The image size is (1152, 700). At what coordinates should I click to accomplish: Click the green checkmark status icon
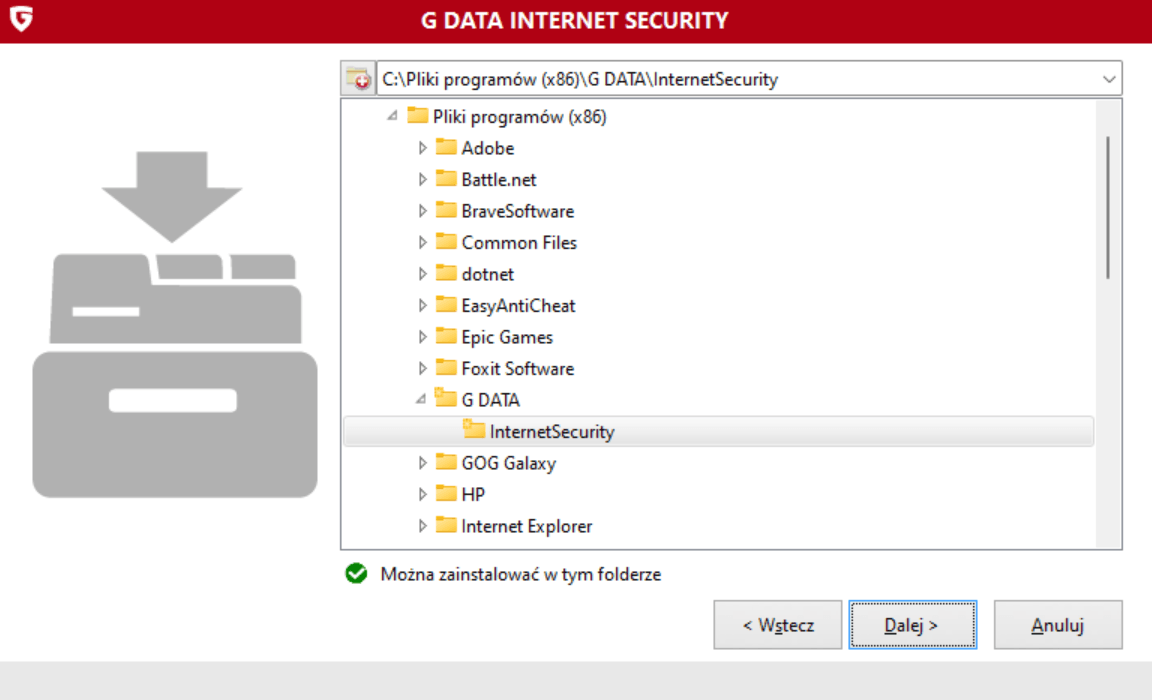coord(355,574)
